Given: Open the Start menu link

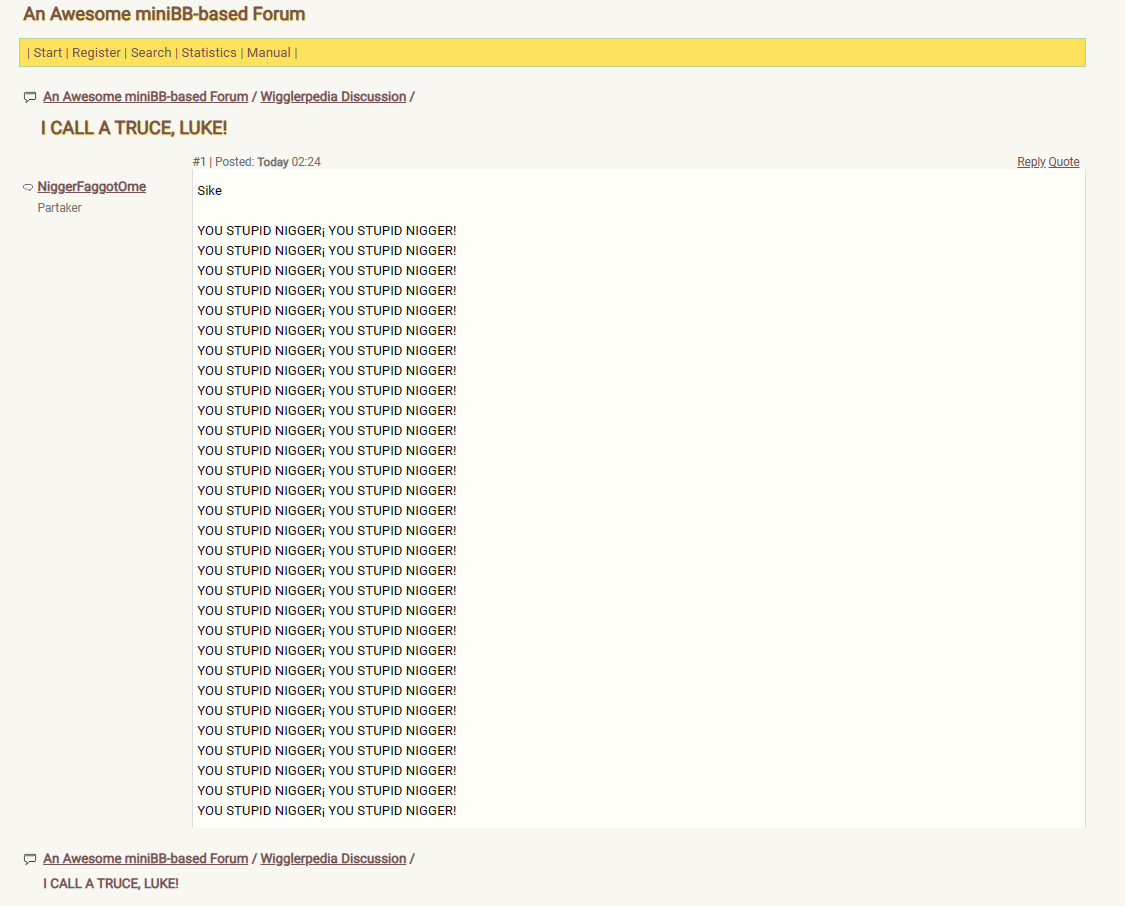Looking at the screenshot, I should pos(47,52).
